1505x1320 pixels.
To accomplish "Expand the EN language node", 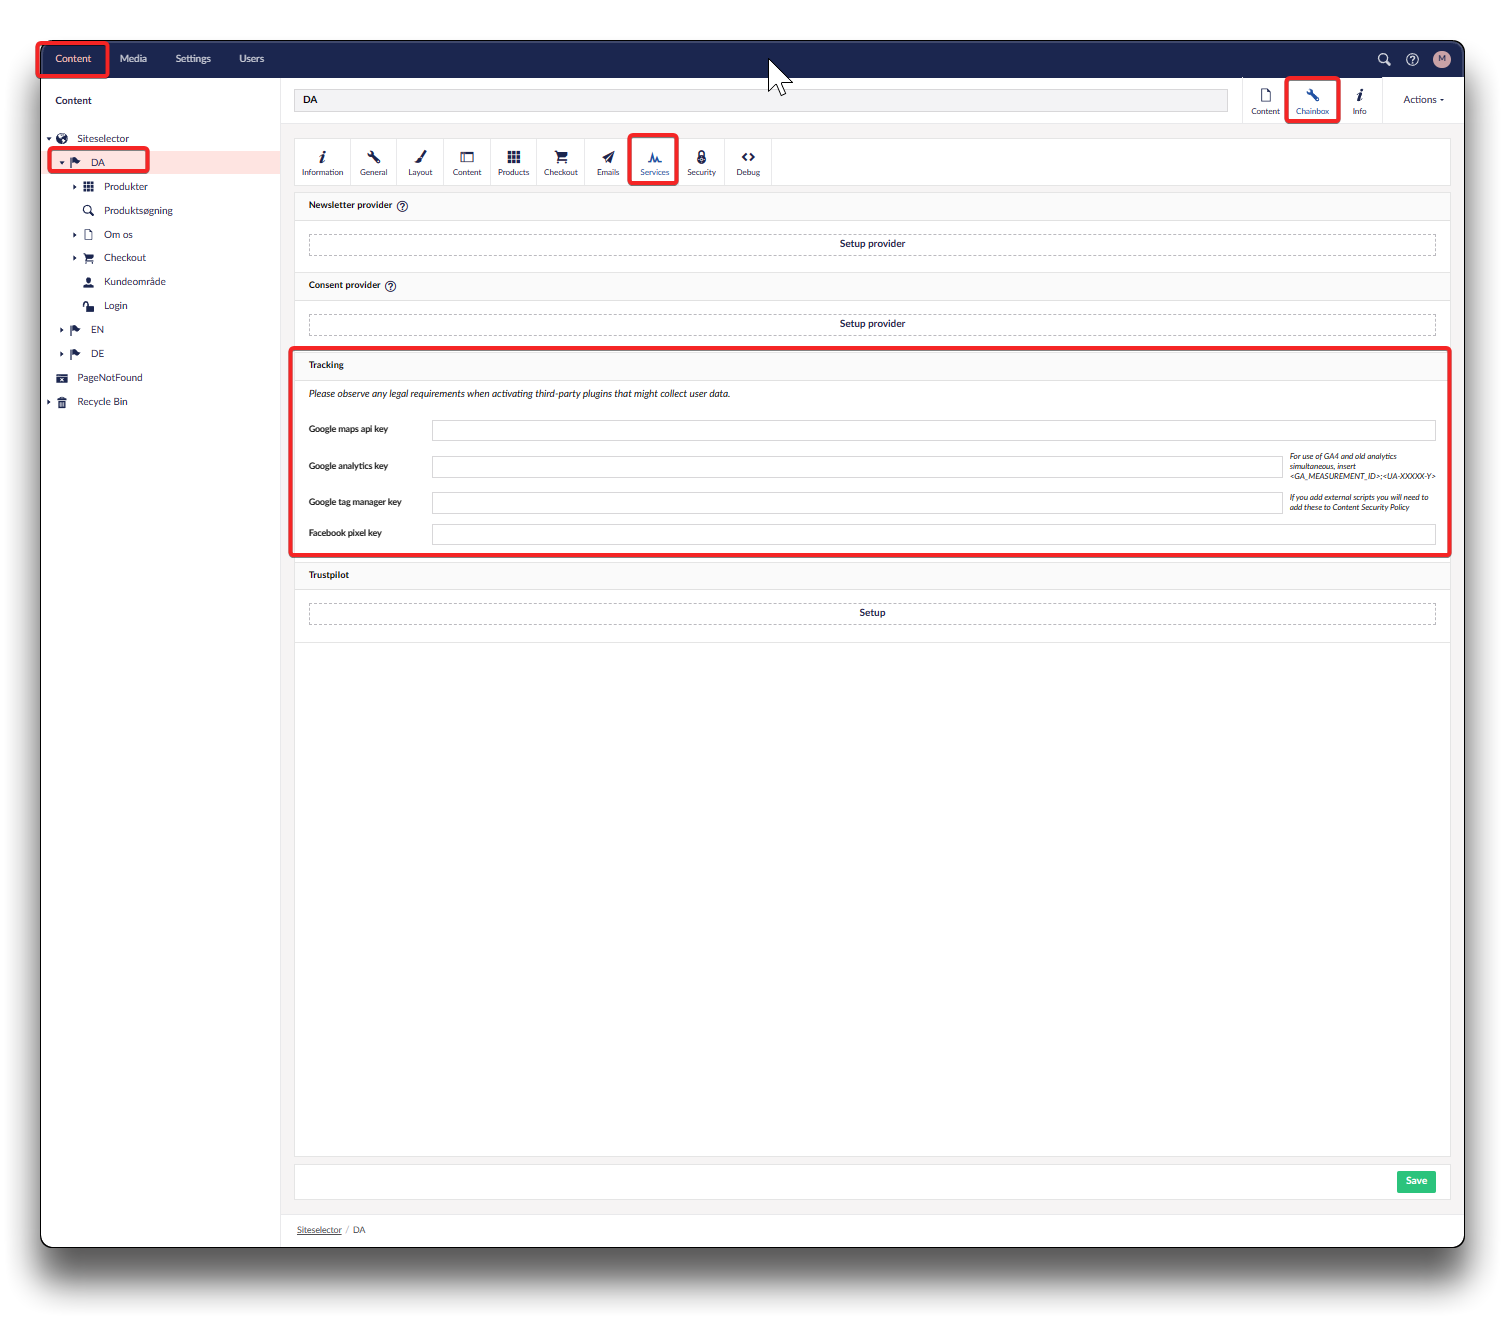I will (61, 330).
